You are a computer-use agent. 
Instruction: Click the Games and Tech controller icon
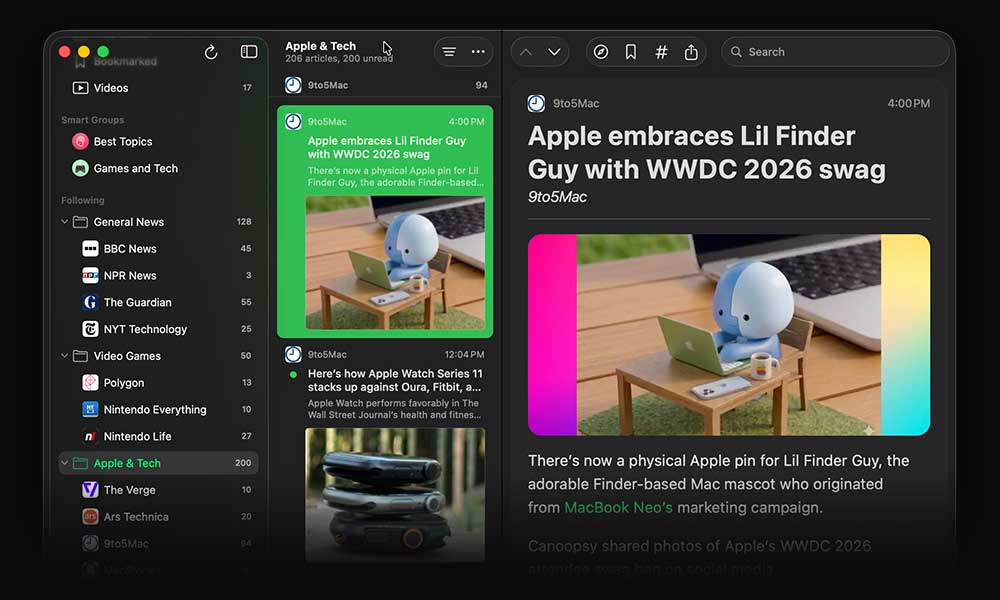pyautogui.click(x=80, y=168)
